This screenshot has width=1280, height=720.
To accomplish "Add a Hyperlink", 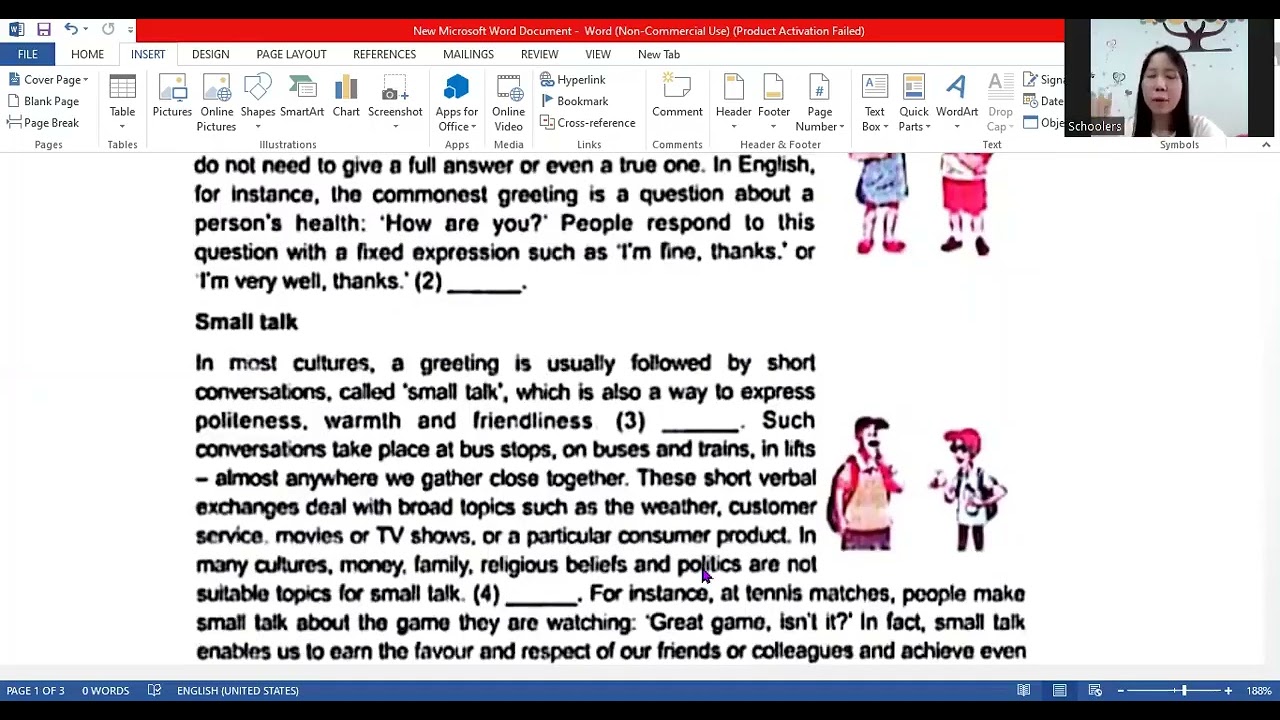I will point(572,80).
